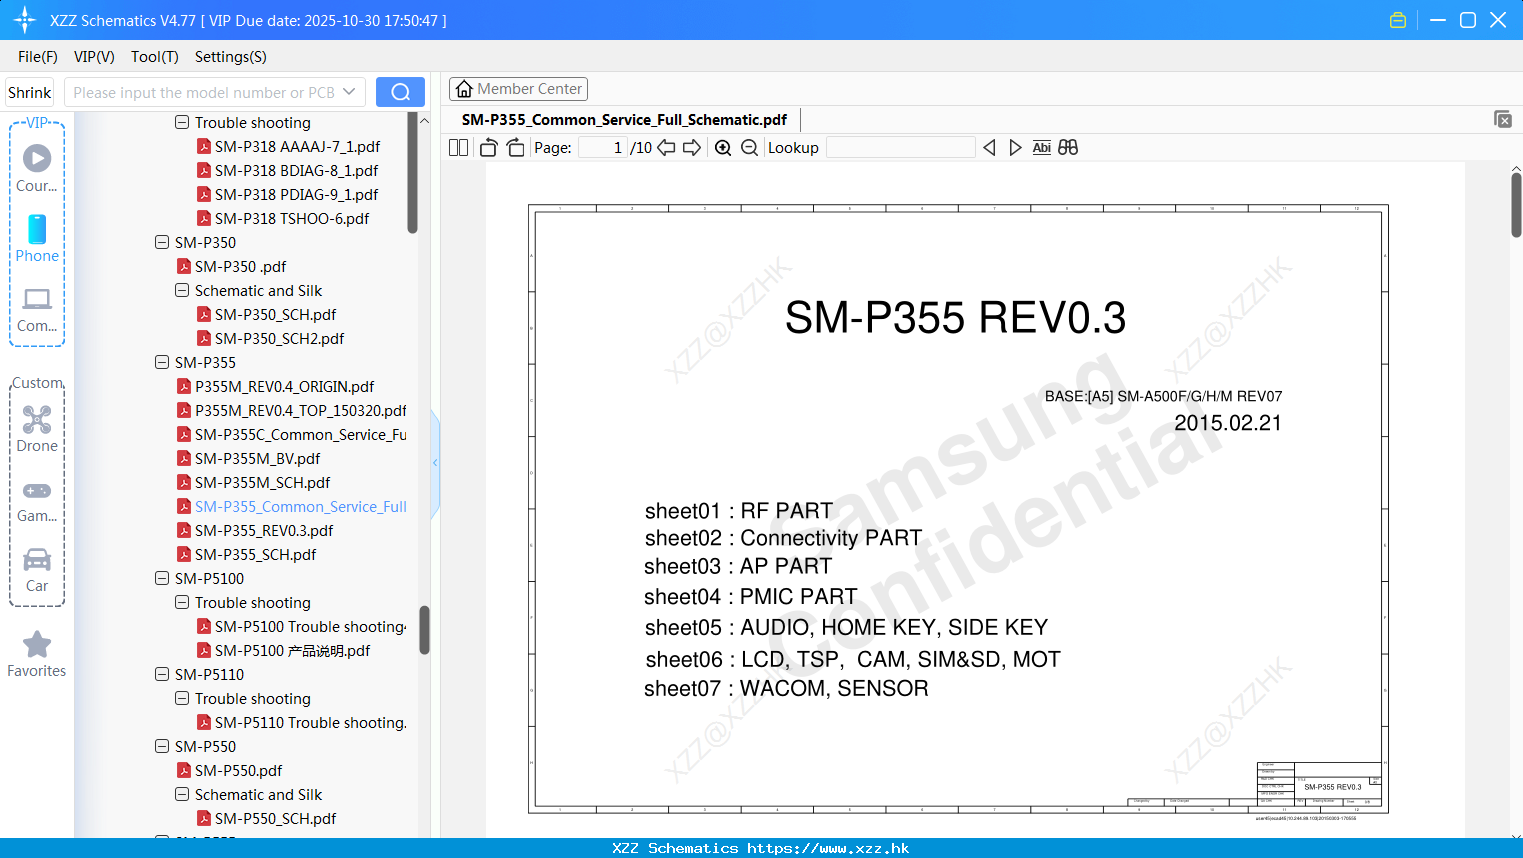The height and width of the screenshot is (858, 1523).
Task: Zoom out of the schematic
Action: (749, 148)
